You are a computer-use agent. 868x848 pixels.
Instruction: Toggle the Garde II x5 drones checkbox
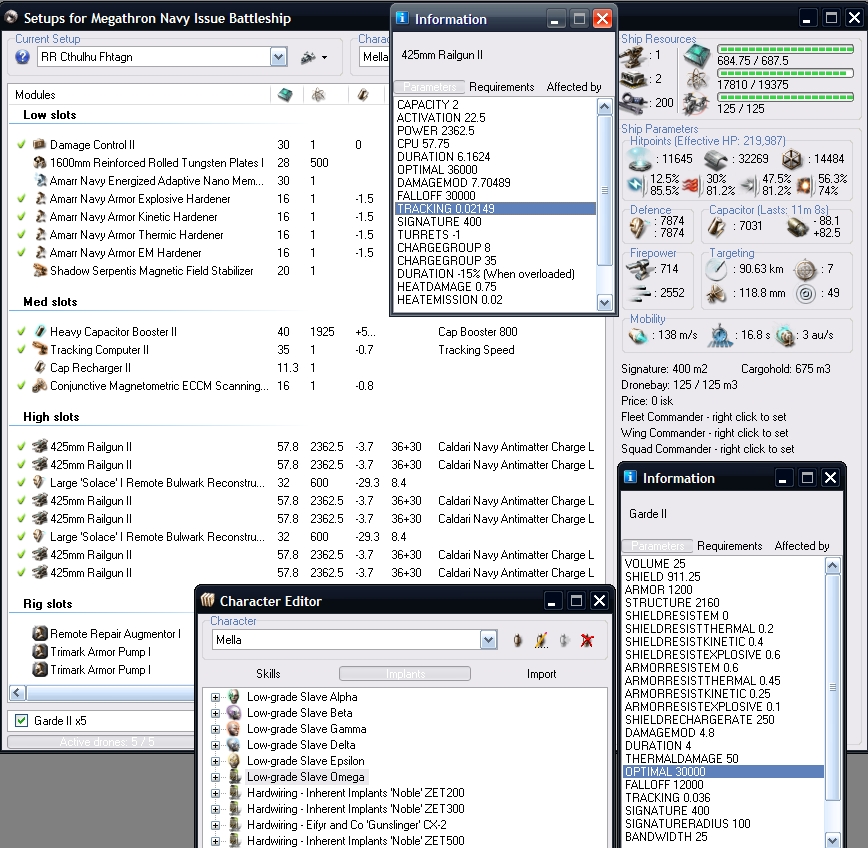[21, 720]
